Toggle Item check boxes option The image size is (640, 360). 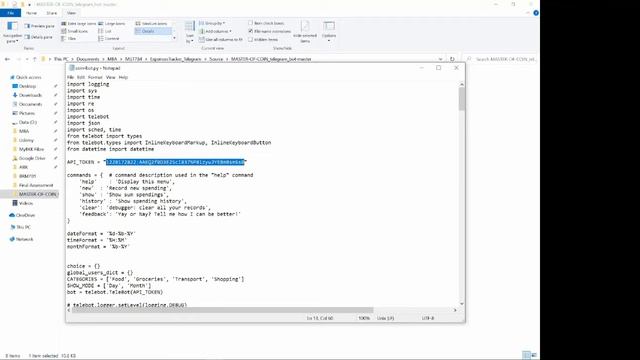click(x=266, y=23)
